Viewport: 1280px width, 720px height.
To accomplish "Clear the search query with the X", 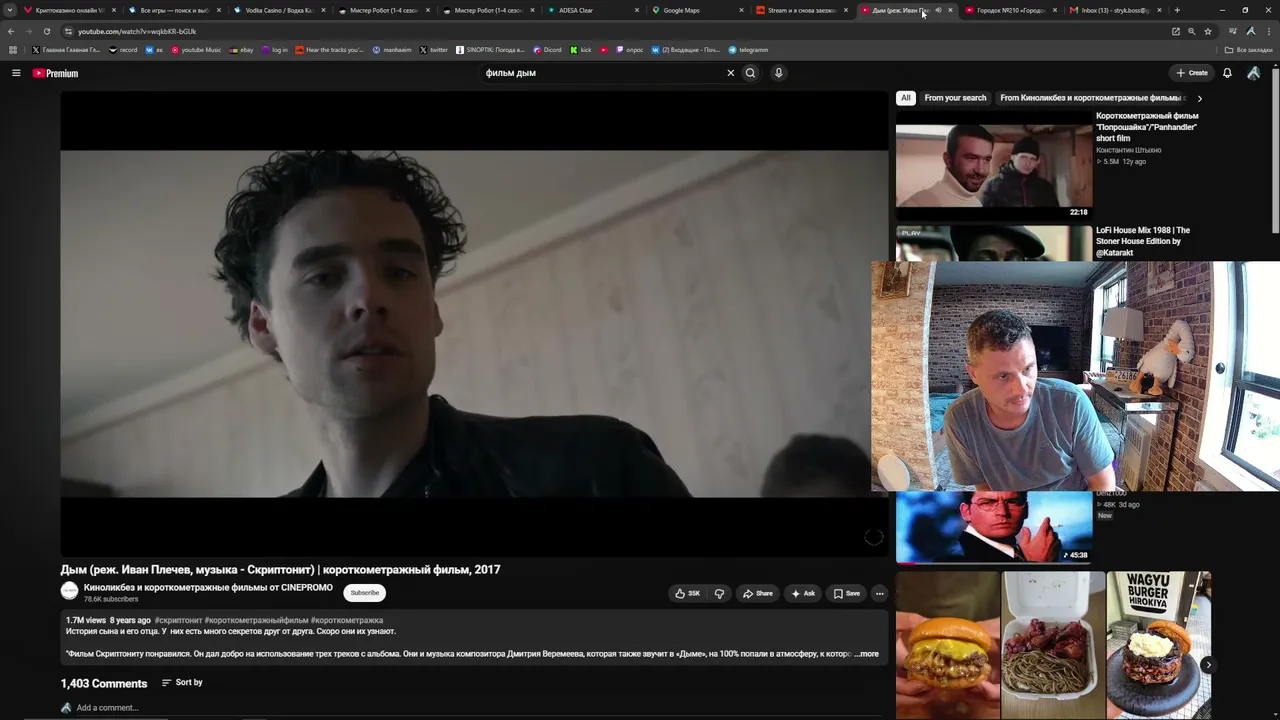I will pos(730,73).
